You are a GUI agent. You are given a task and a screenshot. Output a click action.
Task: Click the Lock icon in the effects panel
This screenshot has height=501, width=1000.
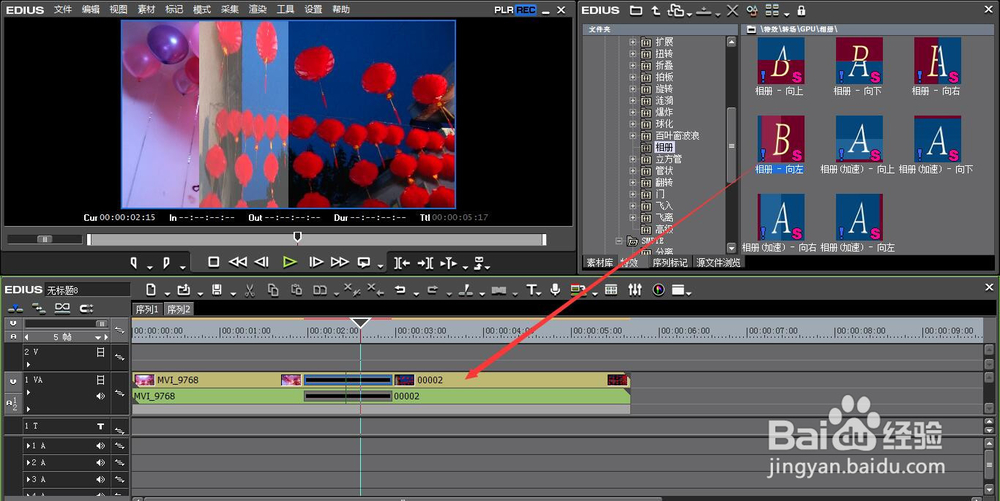click(801, 10)
